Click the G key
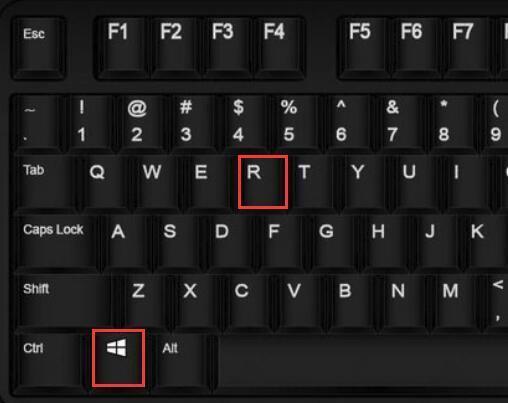The width and height of the screenshot is (508, 403). (x=335, y=242)
